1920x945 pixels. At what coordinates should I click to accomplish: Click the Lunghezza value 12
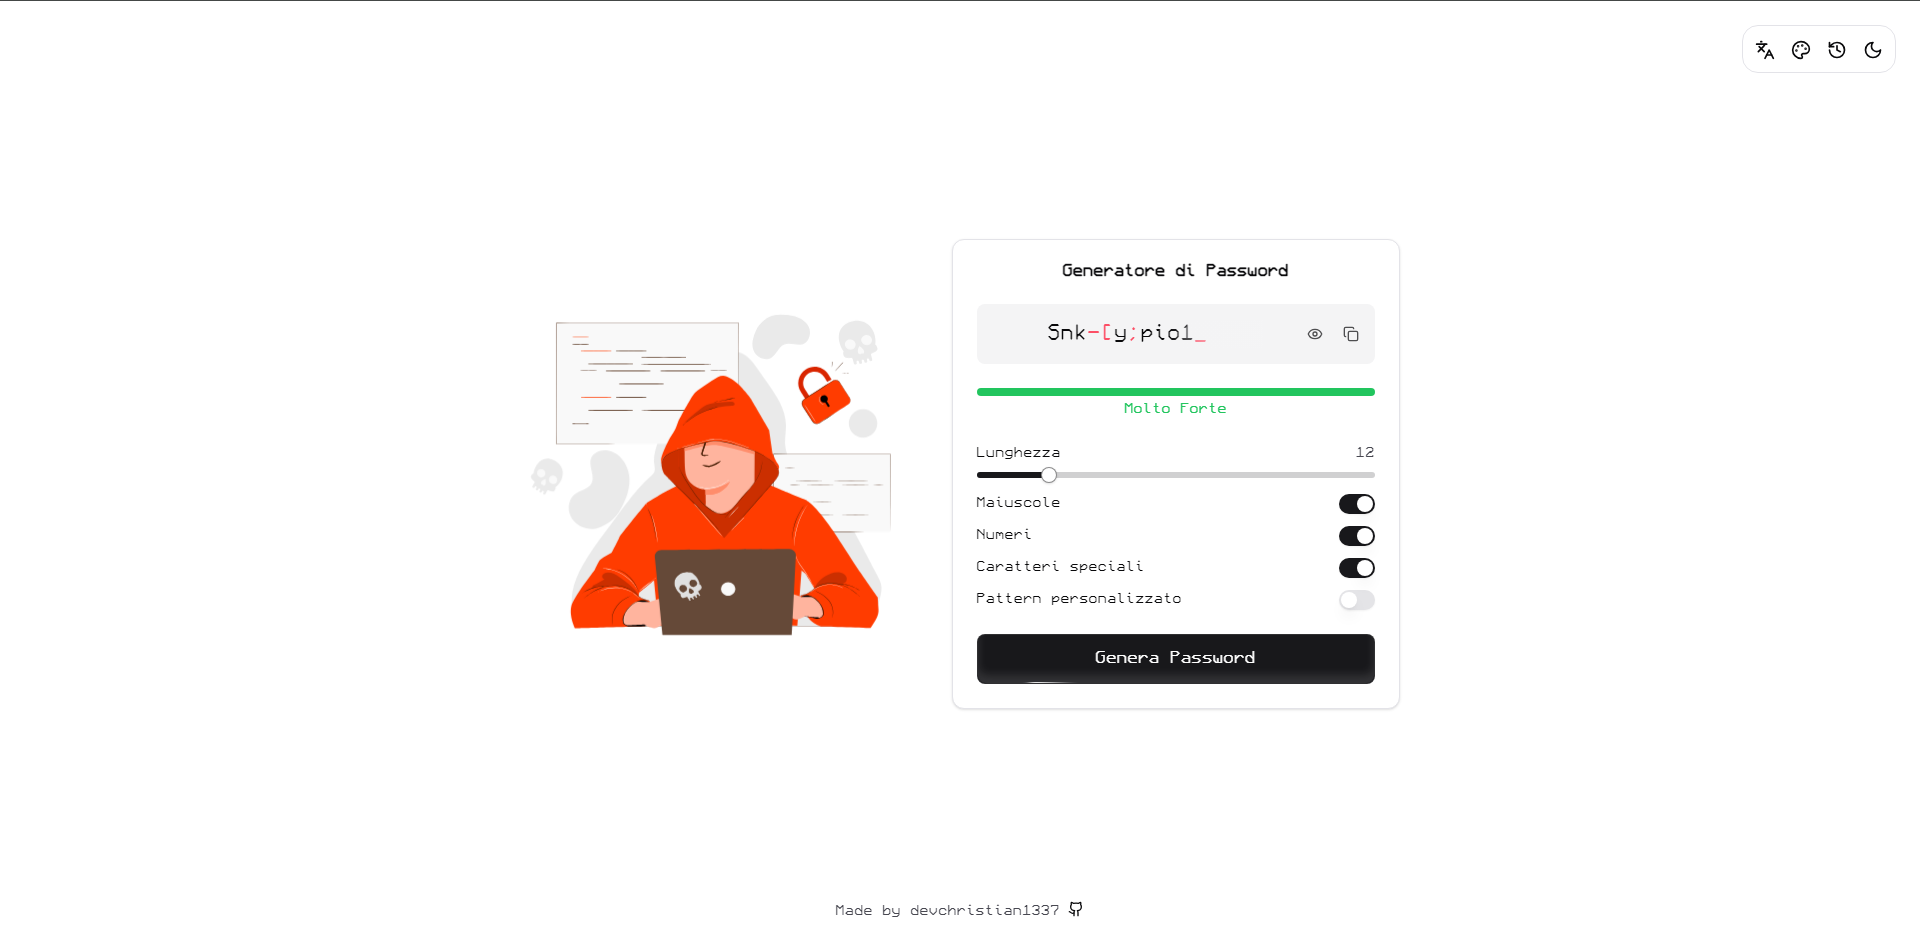1365,452
